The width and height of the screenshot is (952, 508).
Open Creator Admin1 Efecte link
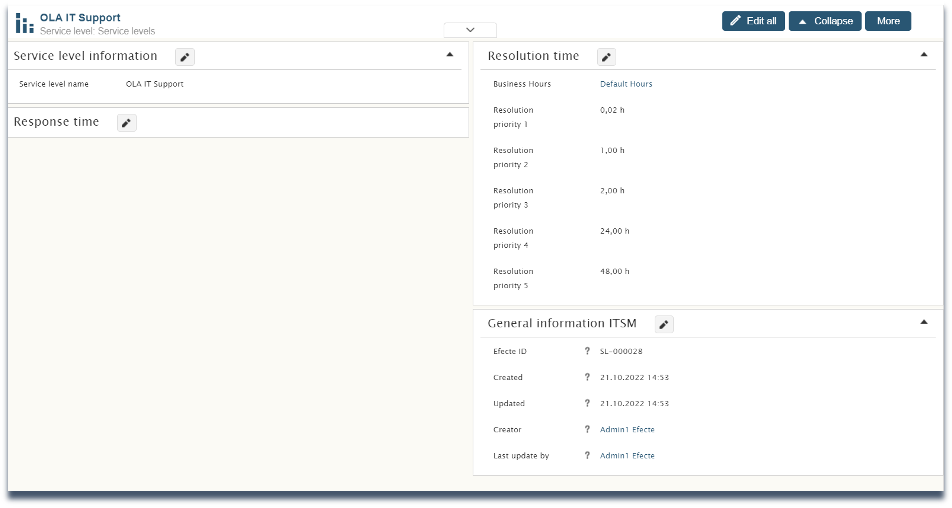click(627, 429)
